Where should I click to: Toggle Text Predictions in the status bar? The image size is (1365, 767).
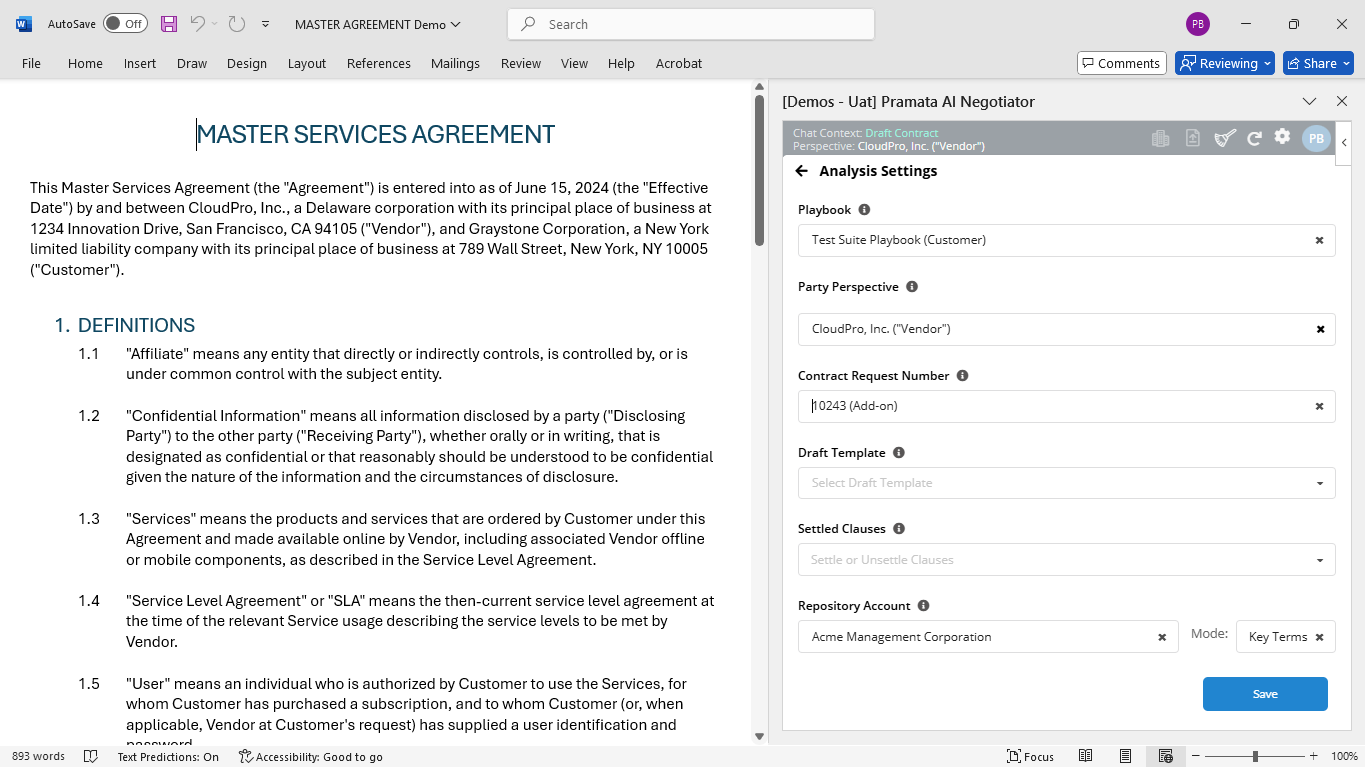168,757
